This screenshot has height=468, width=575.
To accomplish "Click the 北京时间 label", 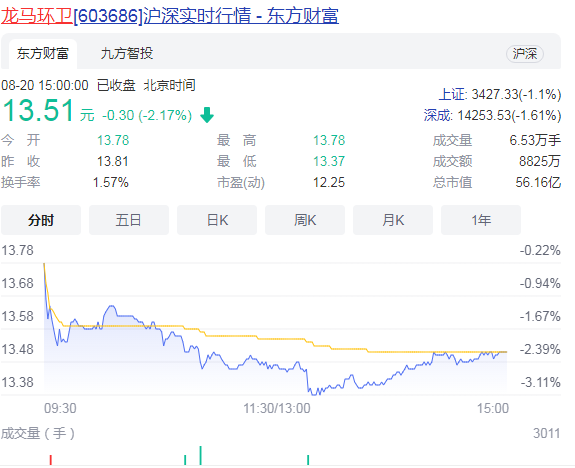I will pos(169,85).
